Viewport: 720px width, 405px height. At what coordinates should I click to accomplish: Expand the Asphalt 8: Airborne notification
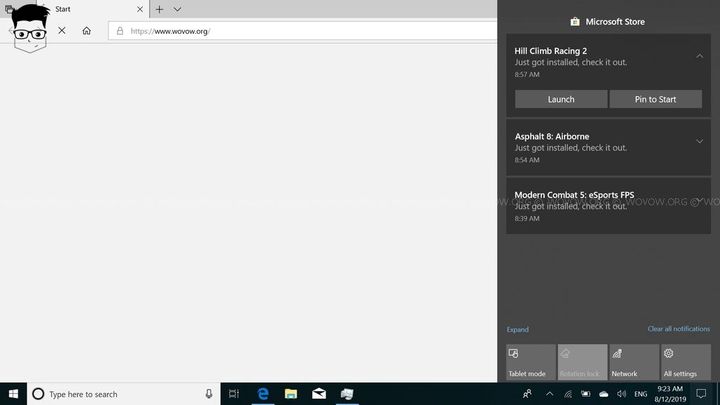click(x=699, y=141)
